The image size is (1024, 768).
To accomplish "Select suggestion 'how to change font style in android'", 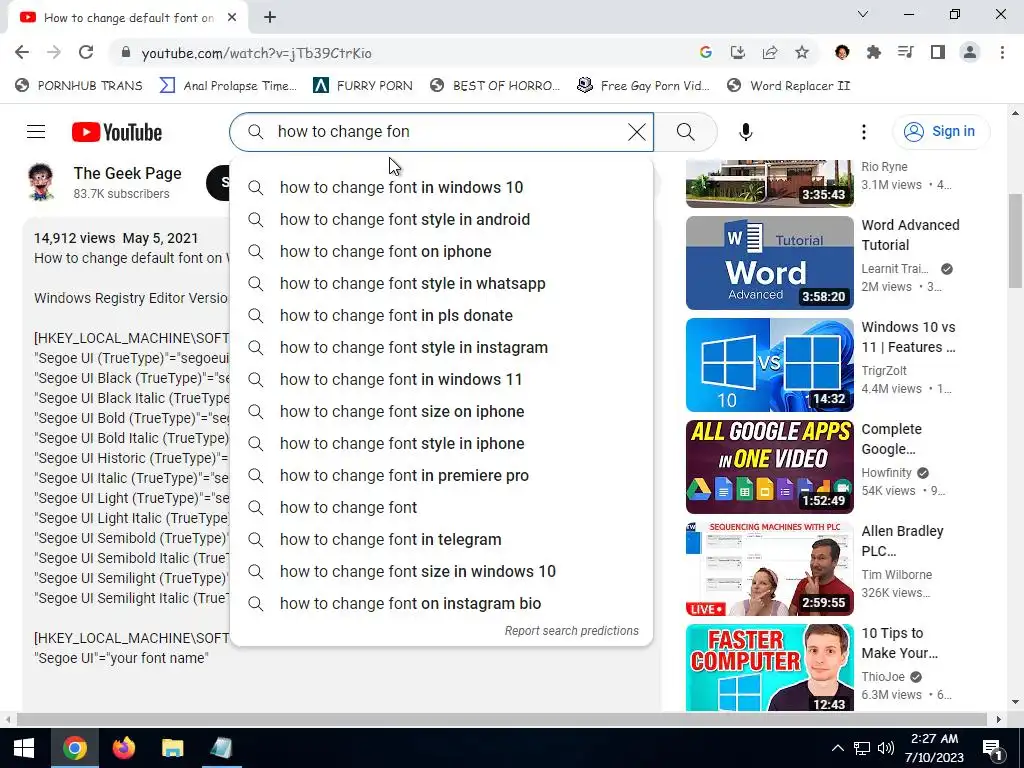I will click(x=441, y=219).
